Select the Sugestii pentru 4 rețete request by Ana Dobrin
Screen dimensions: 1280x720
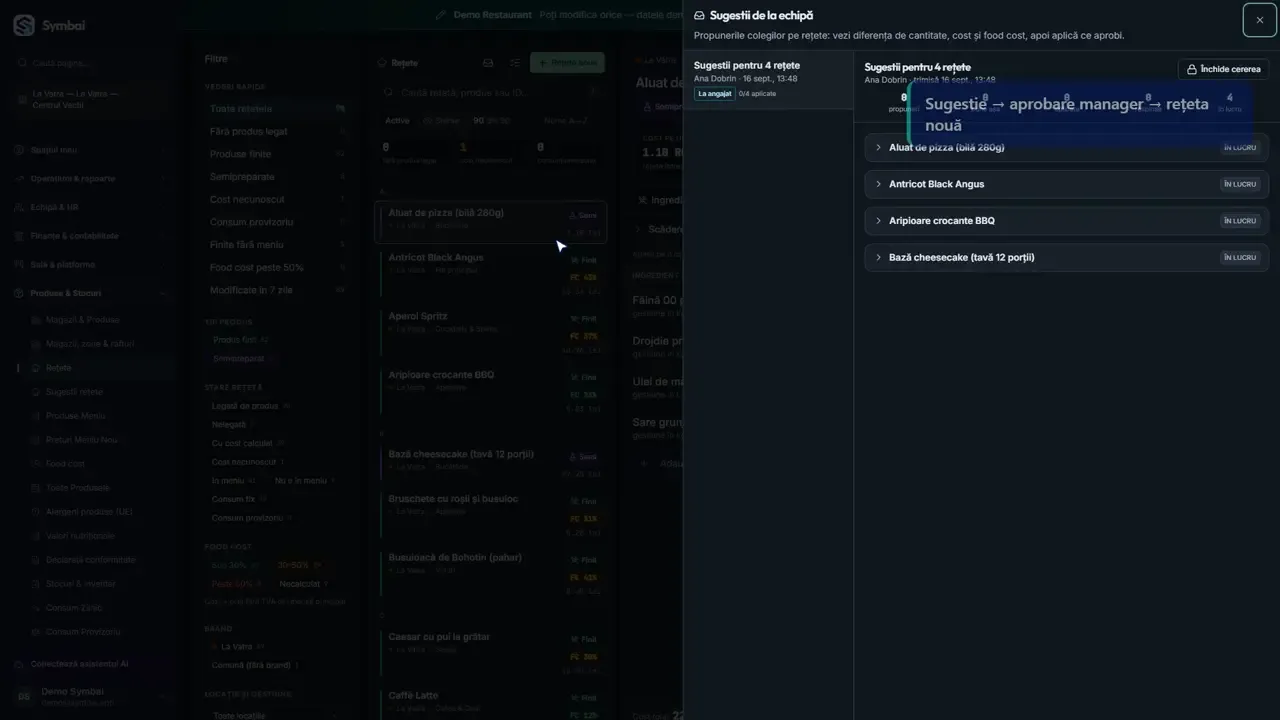click(x=767, y=79)
